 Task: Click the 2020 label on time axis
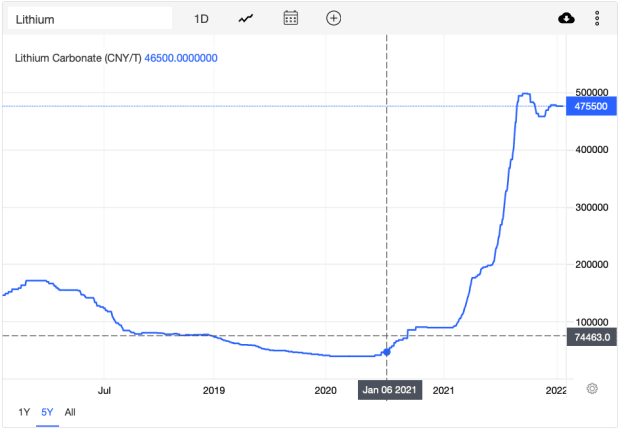[325, 390]
